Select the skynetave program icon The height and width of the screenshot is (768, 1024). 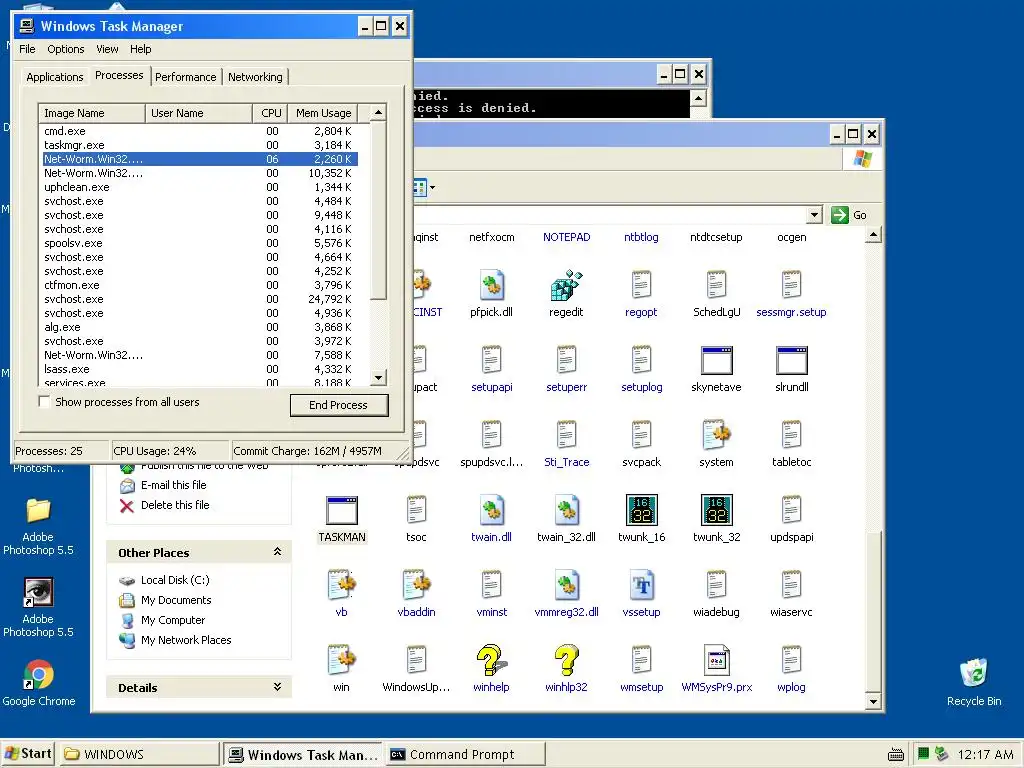tap(716, 360)
